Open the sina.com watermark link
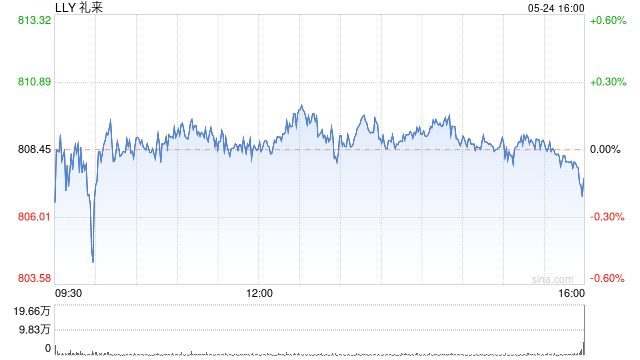Viewport: 640px width, 360px height. [x=552, y=279]
